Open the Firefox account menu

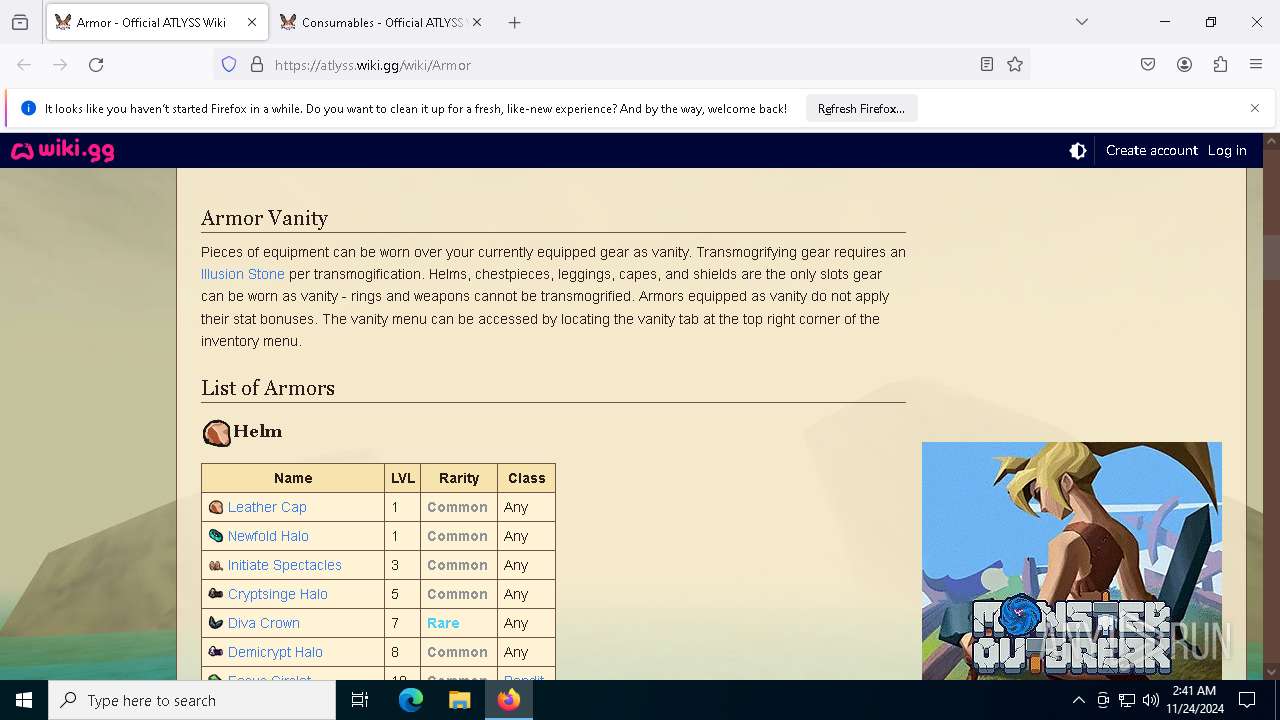point(1184,65)
